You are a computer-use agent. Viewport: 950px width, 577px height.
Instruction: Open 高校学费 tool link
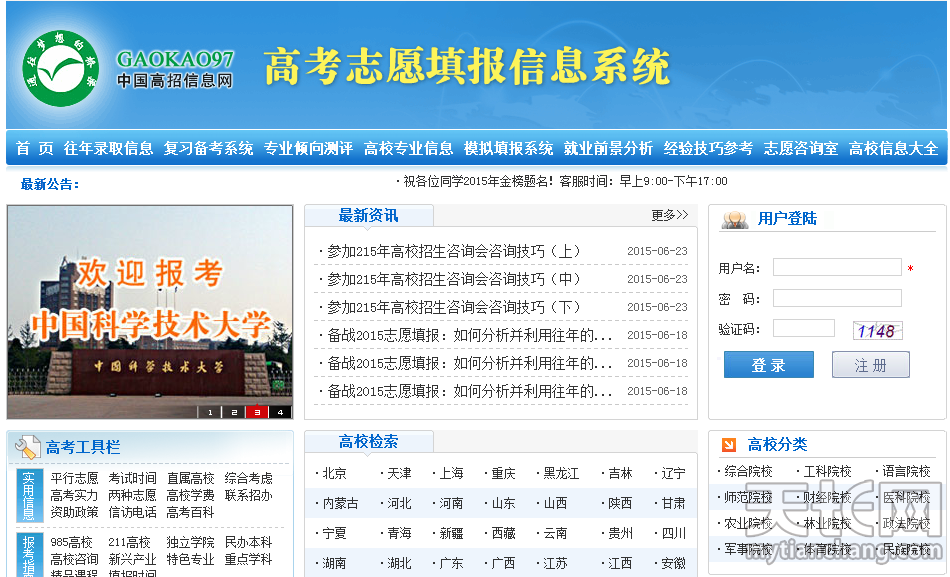click(191, 495)
